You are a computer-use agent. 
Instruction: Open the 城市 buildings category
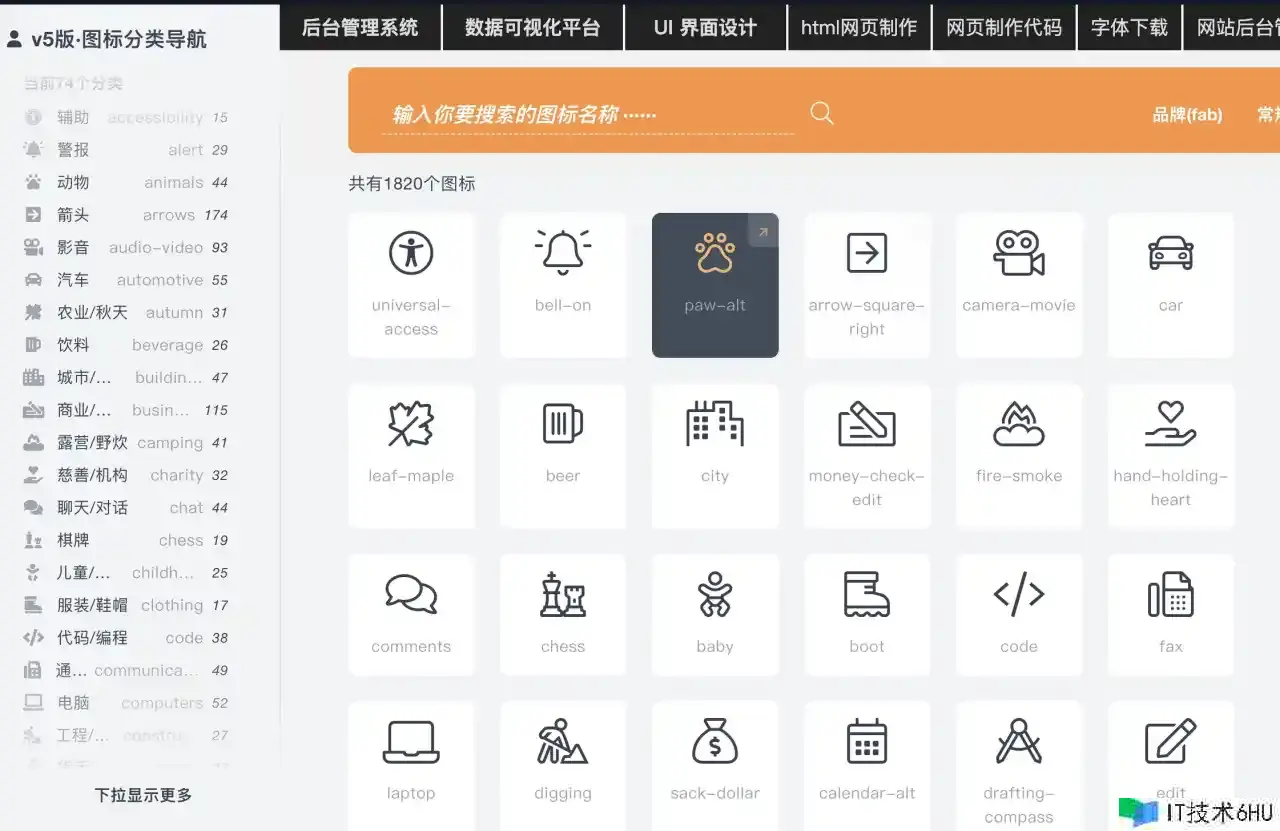point(126,377)
